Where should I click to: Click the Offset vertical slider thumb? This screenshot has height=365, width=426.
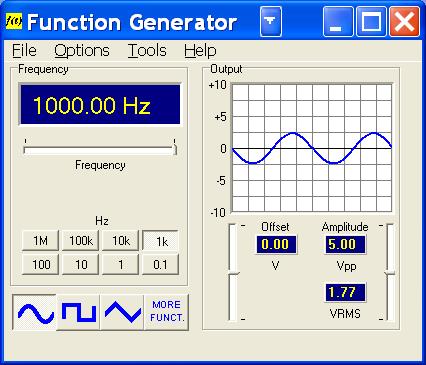point(233,274)
